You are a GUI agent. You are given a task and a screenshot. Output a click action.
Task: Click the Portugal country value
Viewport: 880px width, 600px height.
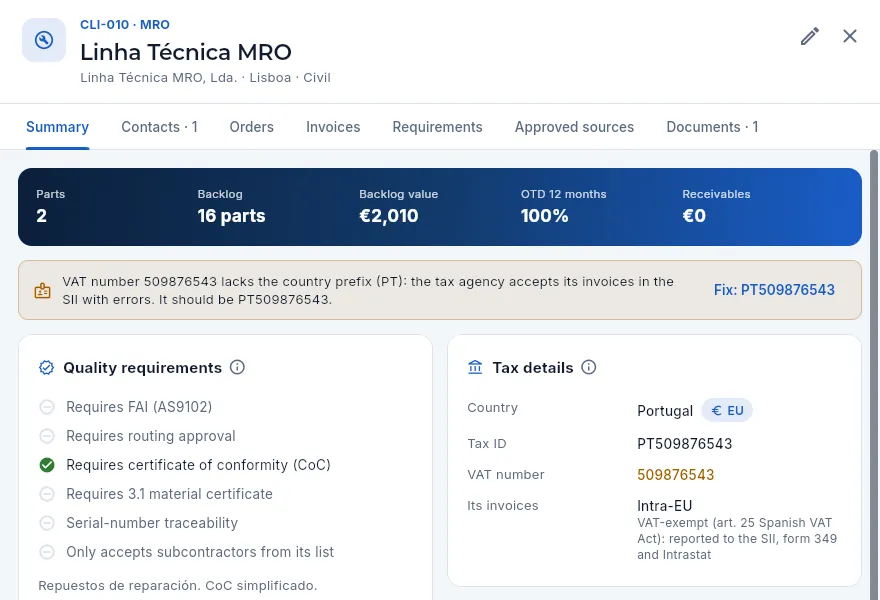664,411
